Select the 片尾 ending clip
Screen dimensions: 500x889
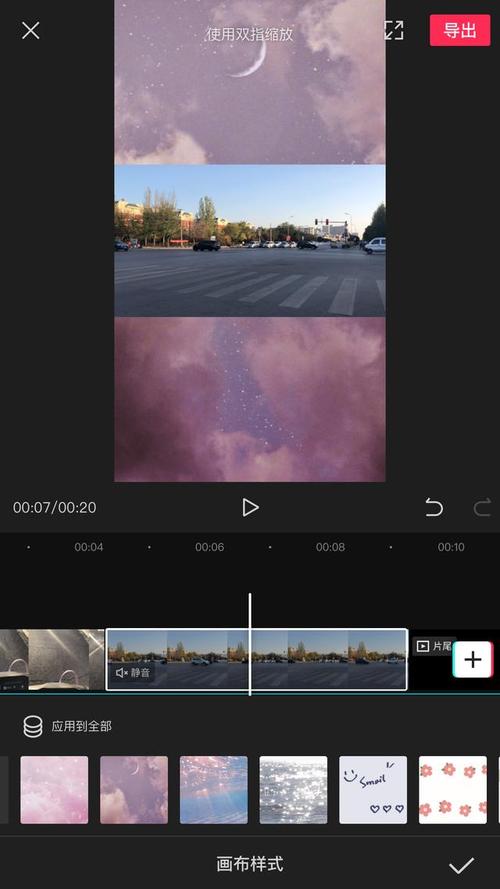[435, 646]
